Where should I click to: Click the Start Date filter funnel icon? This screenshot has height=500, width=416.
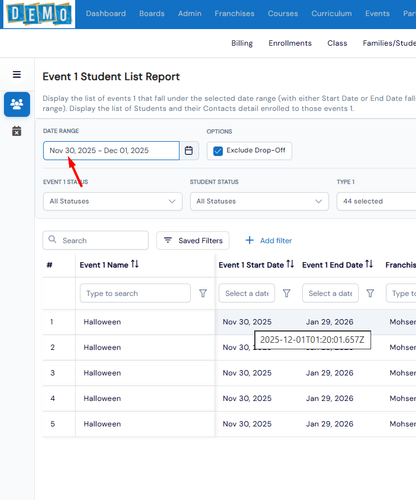(x=286, y=293)
